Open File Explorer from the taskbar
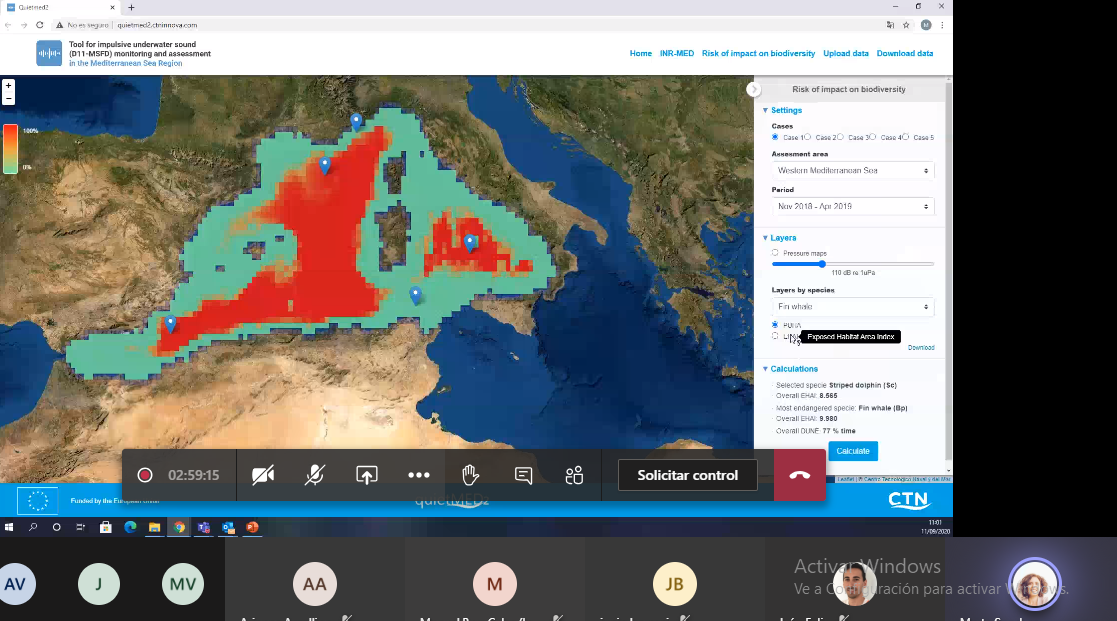Image resolution: width=1117 pixels, height=621 pixels. (154, 528)
